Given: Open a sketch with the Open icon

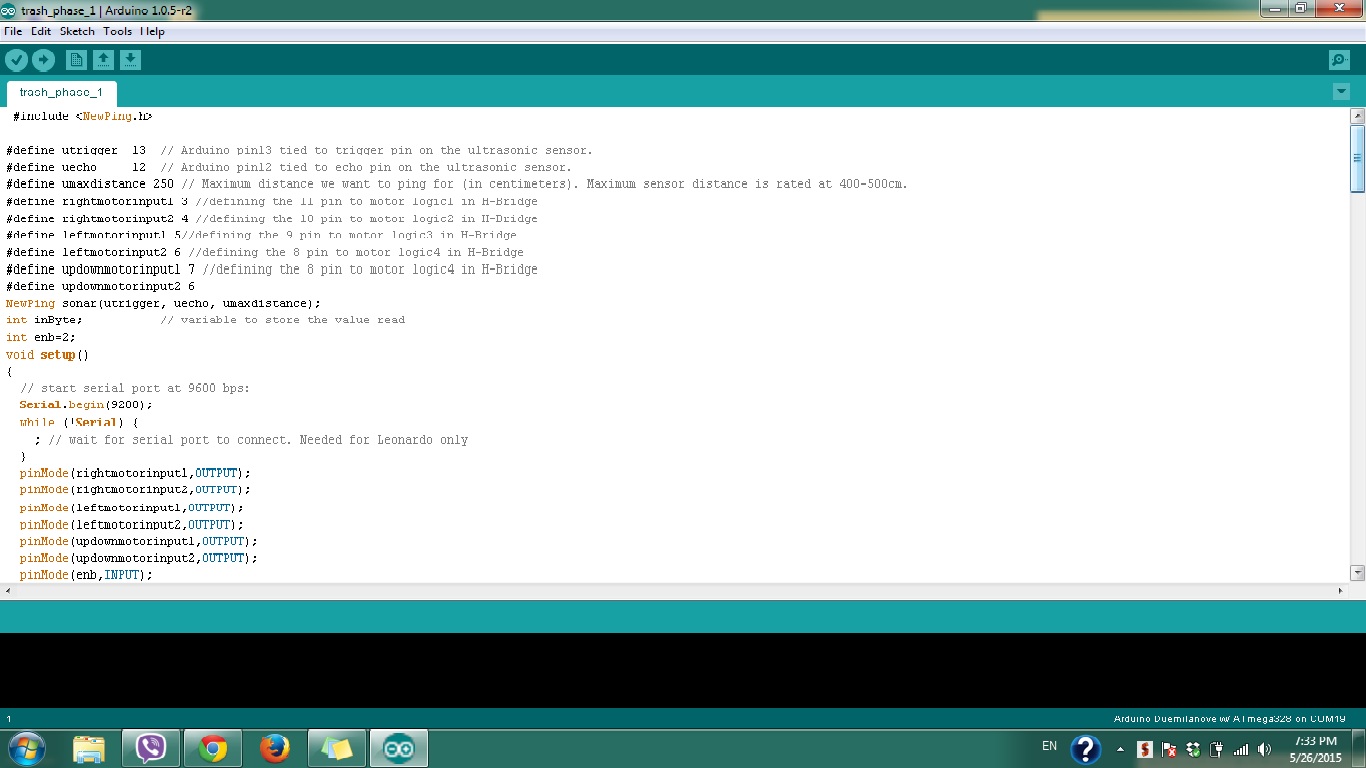Looking at the screenshot, I should pos(103,60).
